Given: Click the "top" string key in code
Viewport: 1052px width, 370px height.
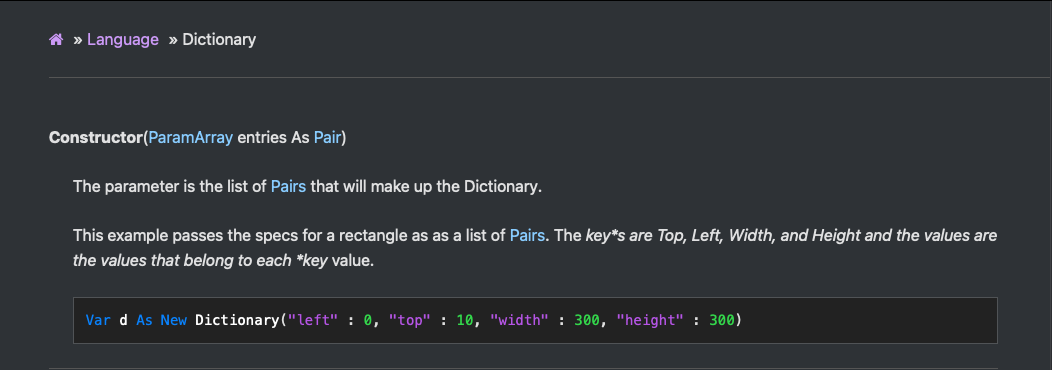Looking at the screenshot, I should click(410, 320).
